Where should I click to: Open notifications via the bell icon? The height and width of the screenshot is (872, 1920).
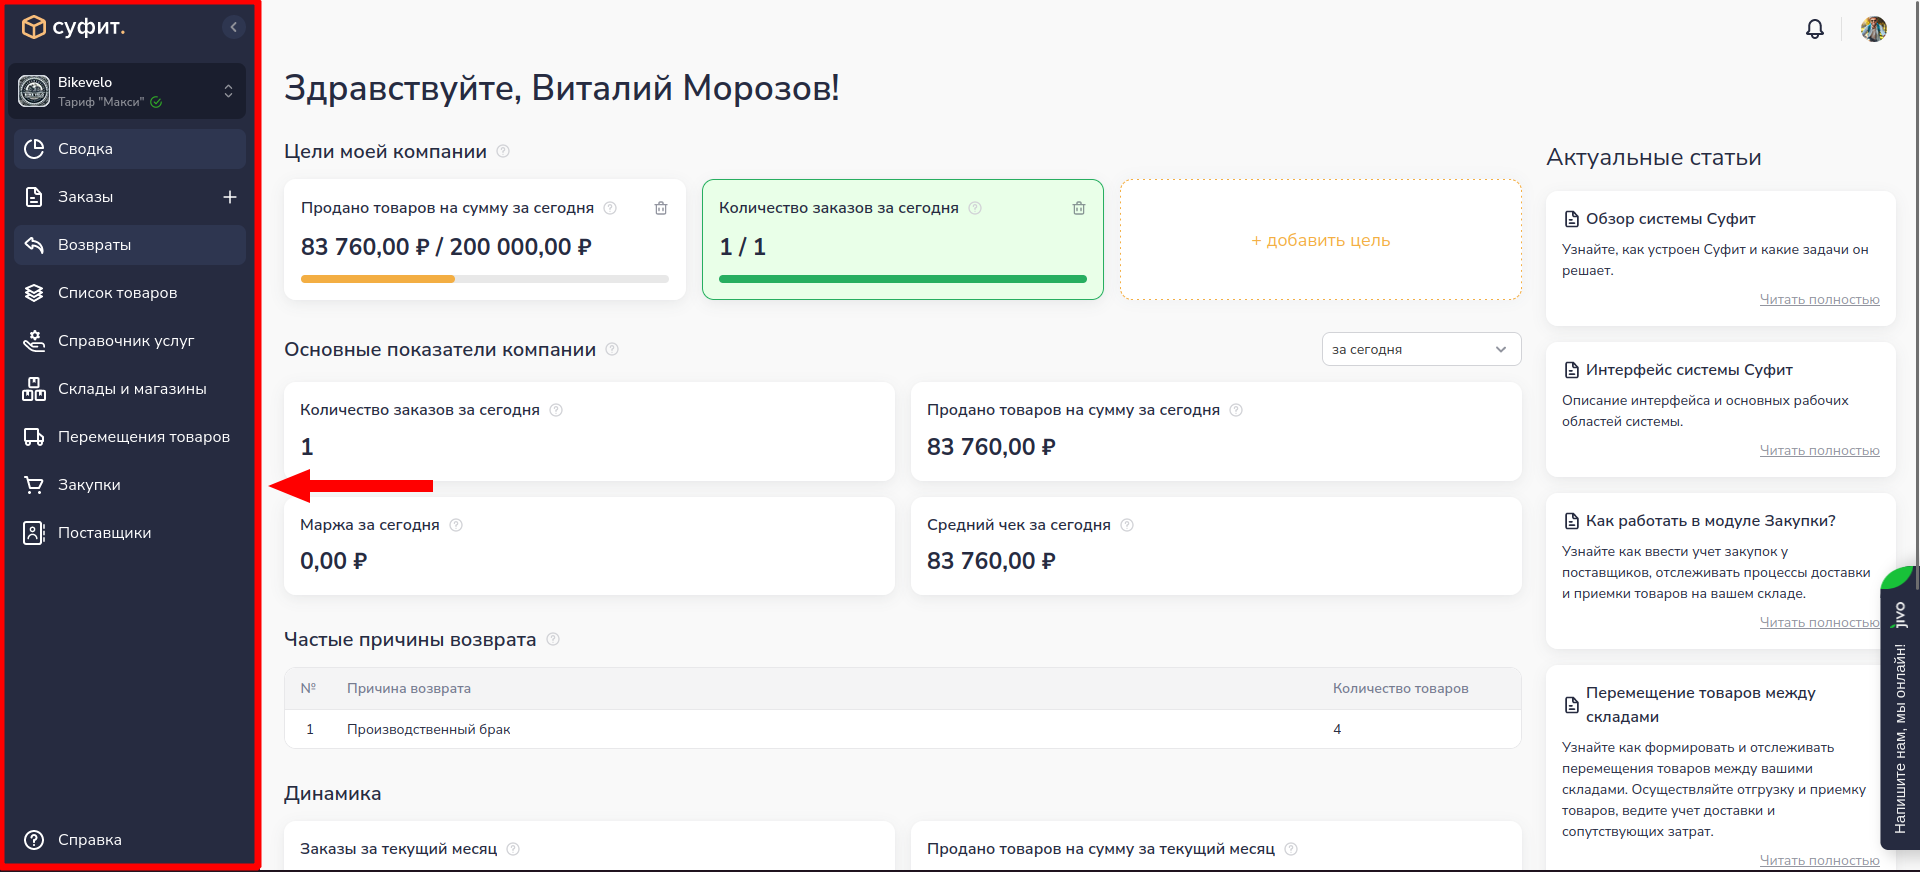1815,29
